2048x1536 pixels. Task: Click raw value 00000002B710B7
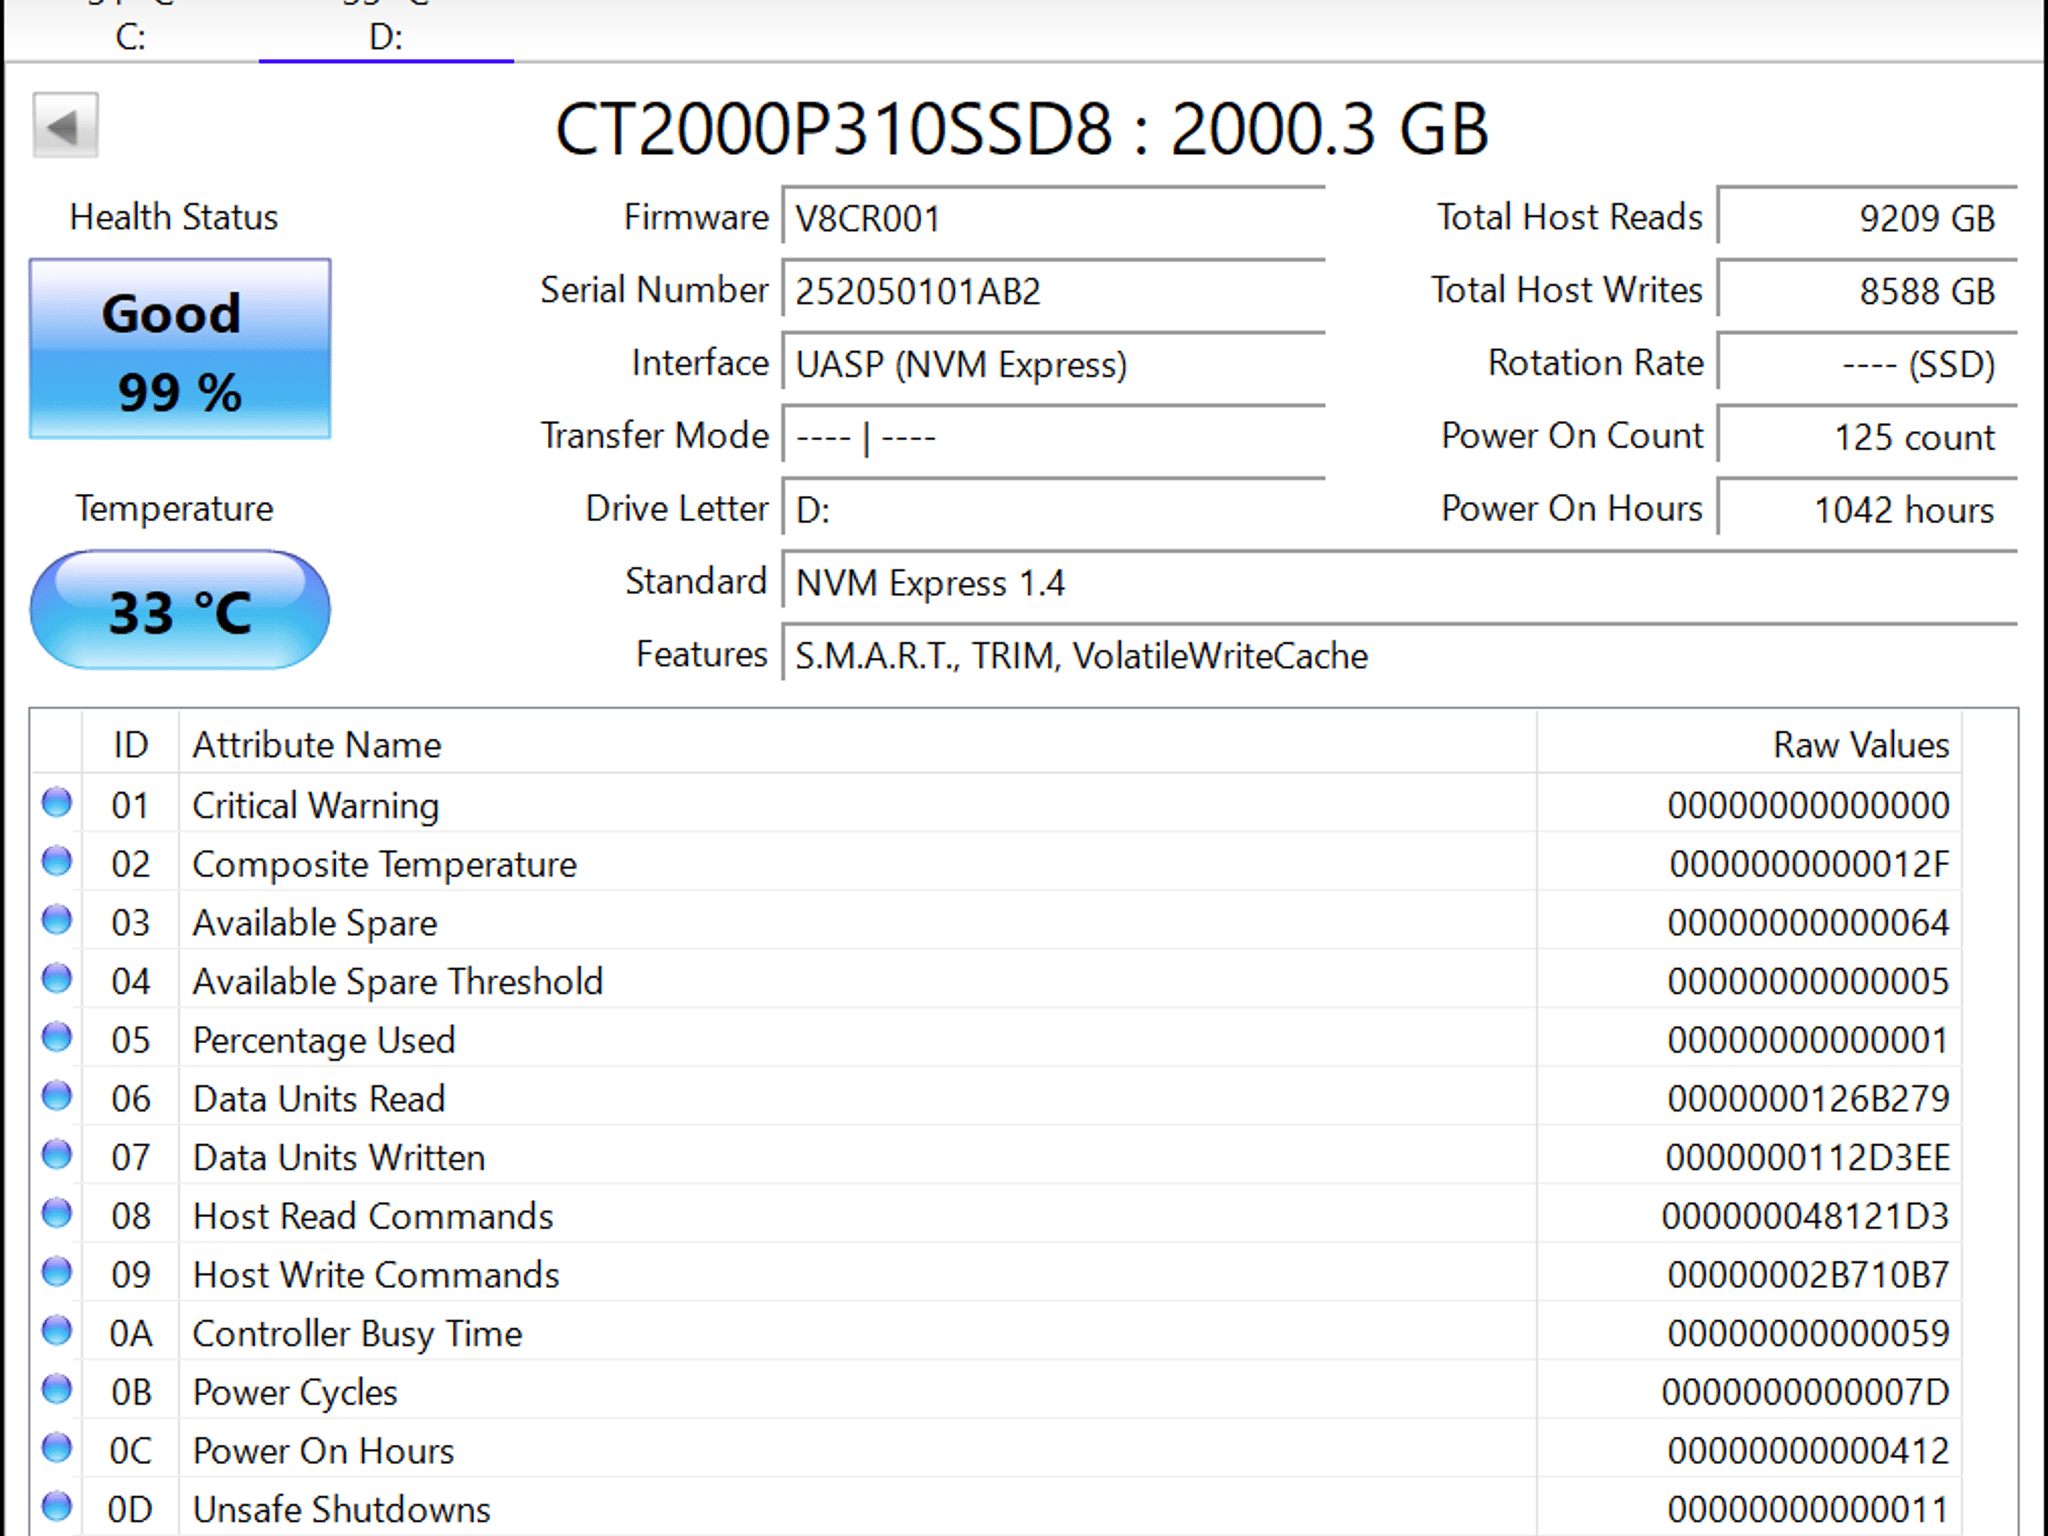[1809, 1274]
